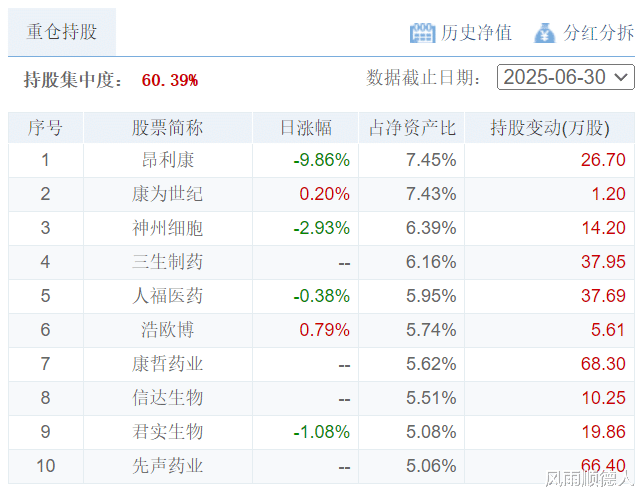Open stock 浩欧博
The height and width of the screenshot is (500, 644).
point(168,330)
